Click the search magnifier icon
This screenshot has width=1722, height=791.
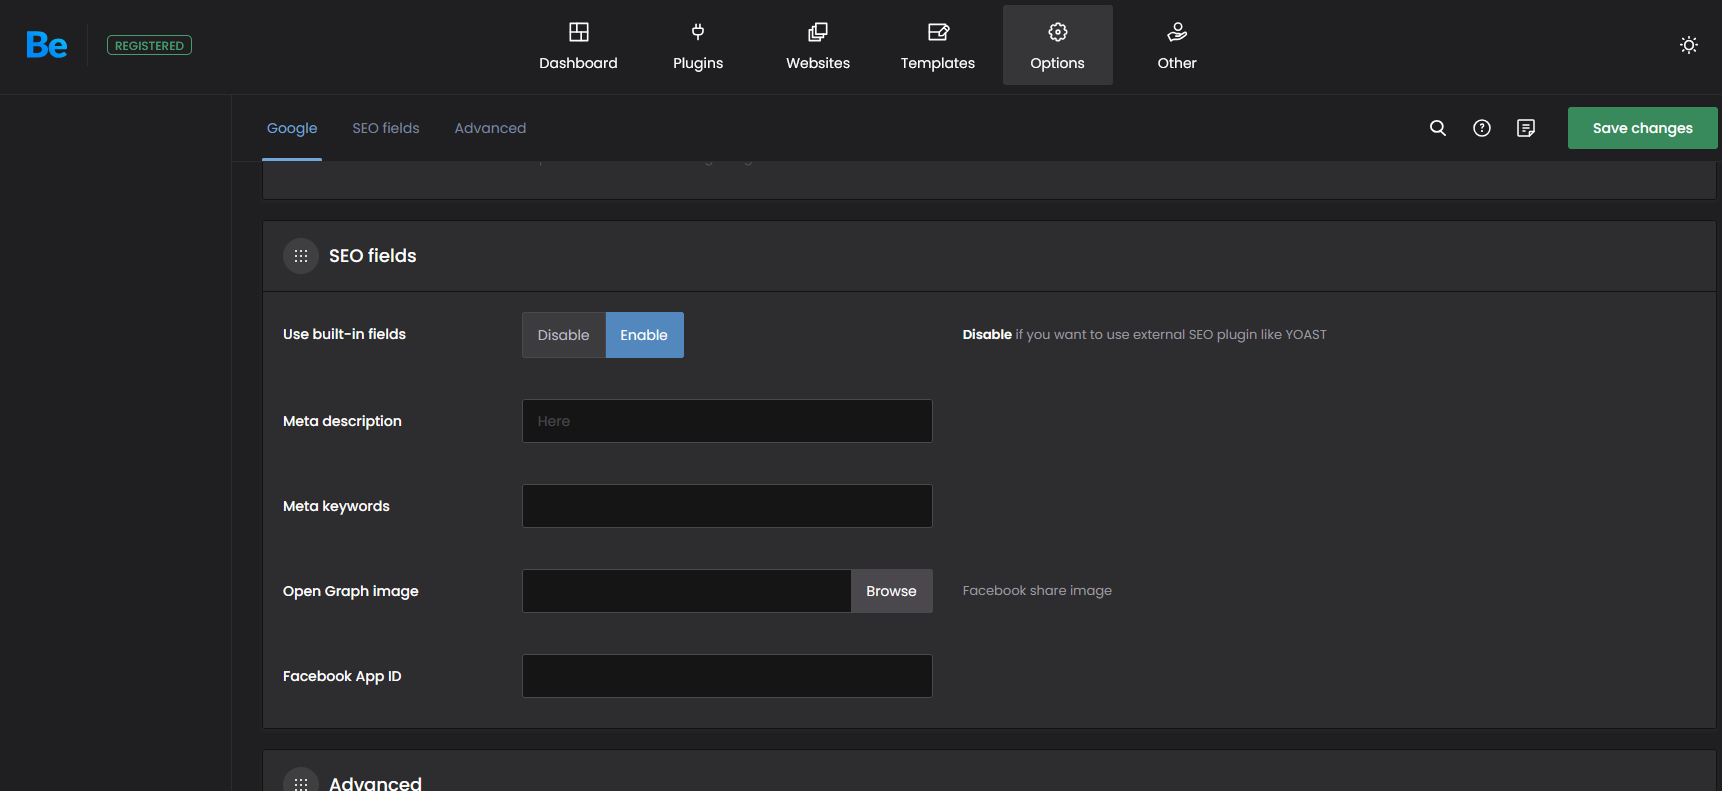[x=1438, y=128]
